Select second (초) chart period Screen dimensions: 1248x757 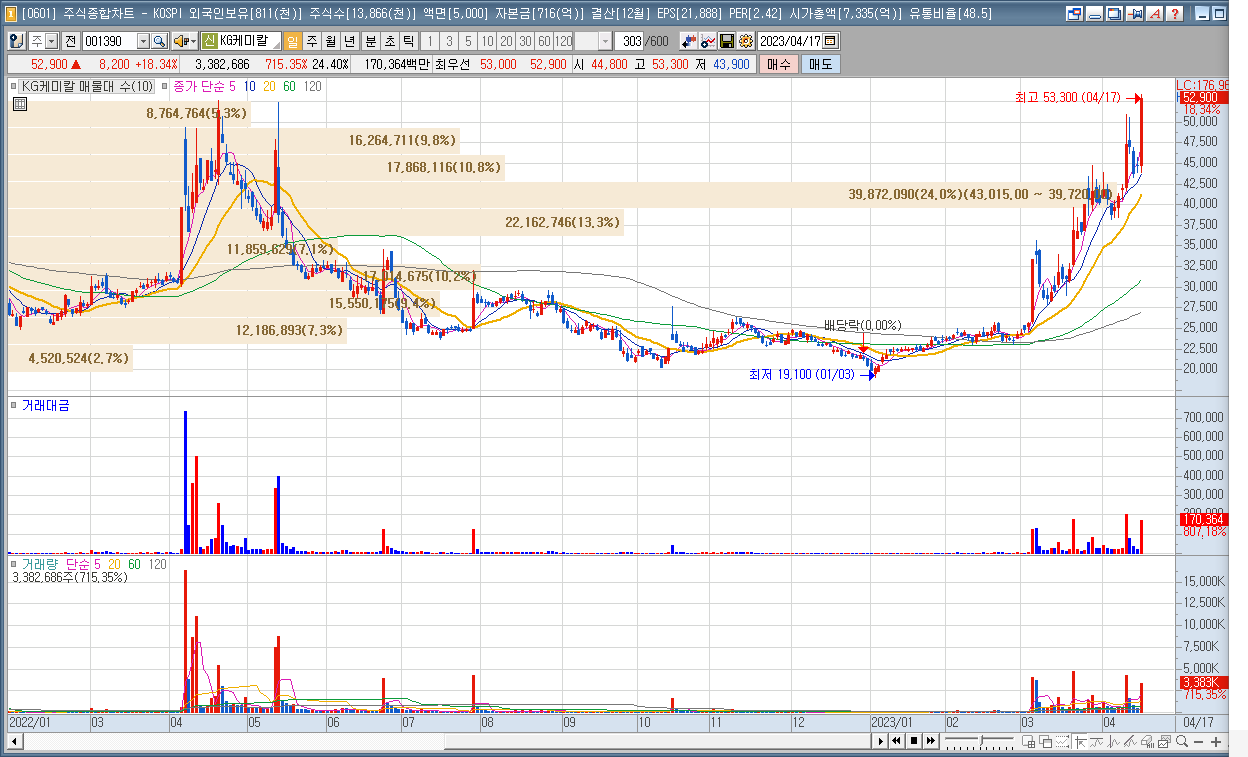(x=390, y=41)
